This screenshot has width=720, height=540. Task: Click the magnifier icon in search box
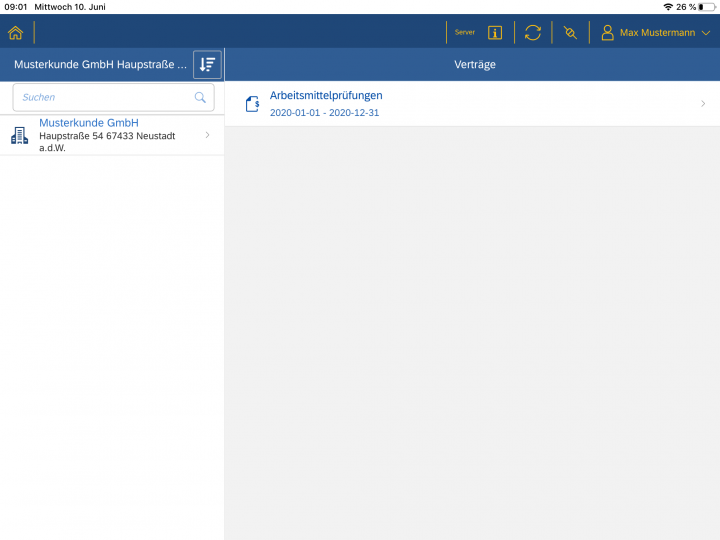click(x=200, y=97)
